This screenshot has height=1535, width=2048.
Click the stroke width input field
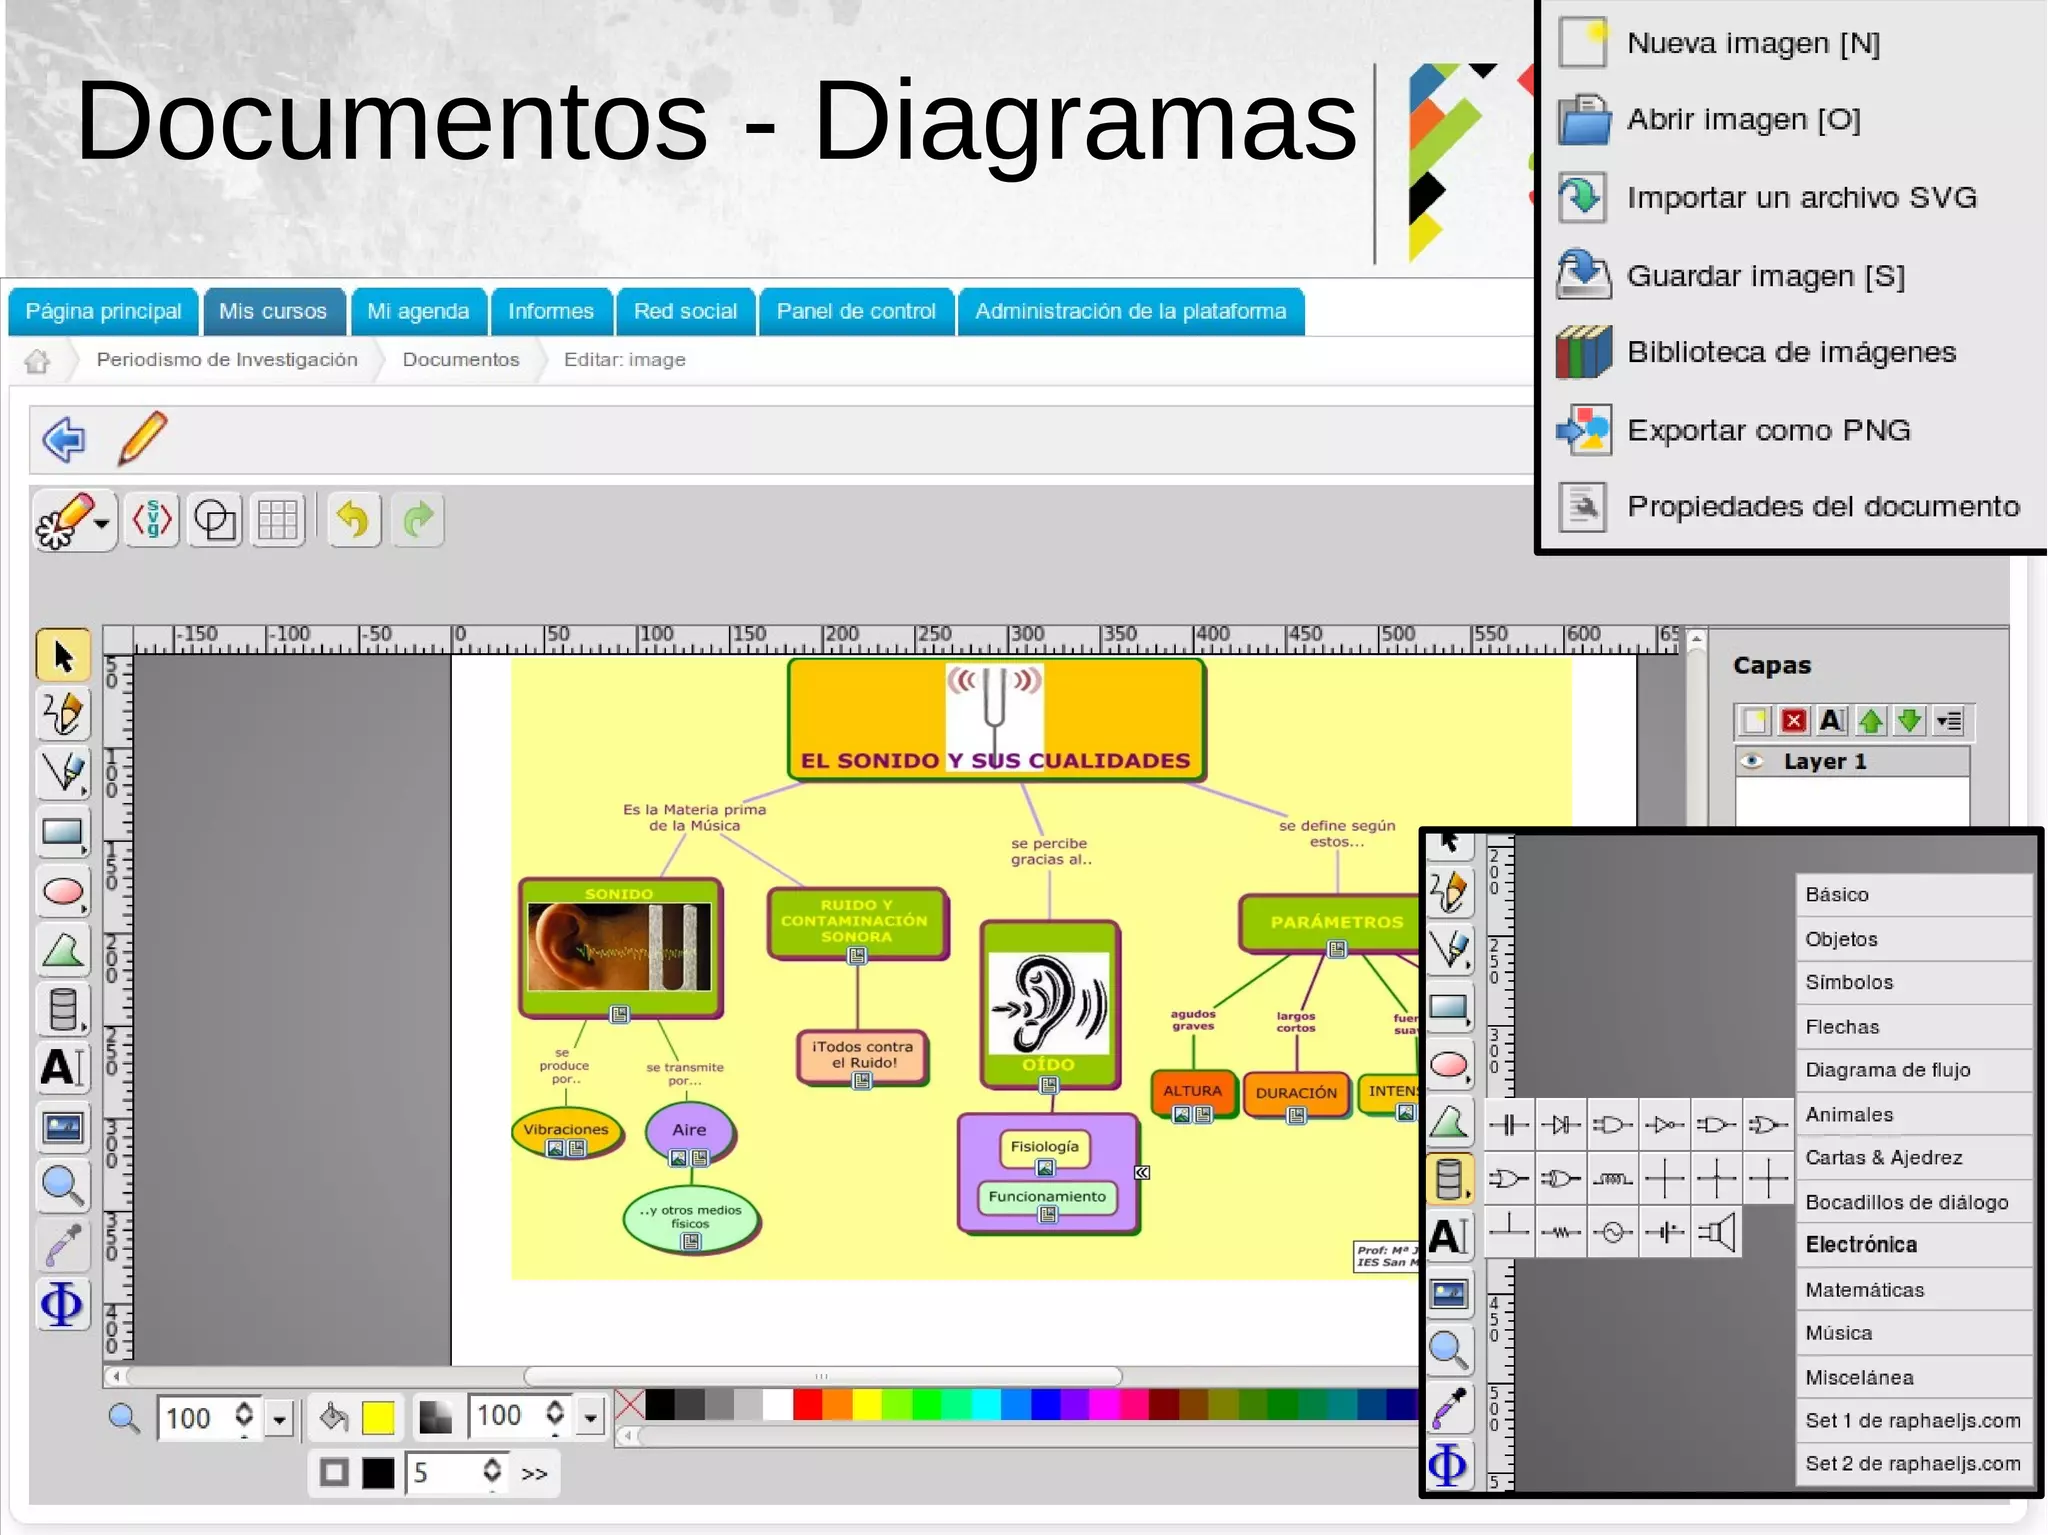tap(443, 1473)
